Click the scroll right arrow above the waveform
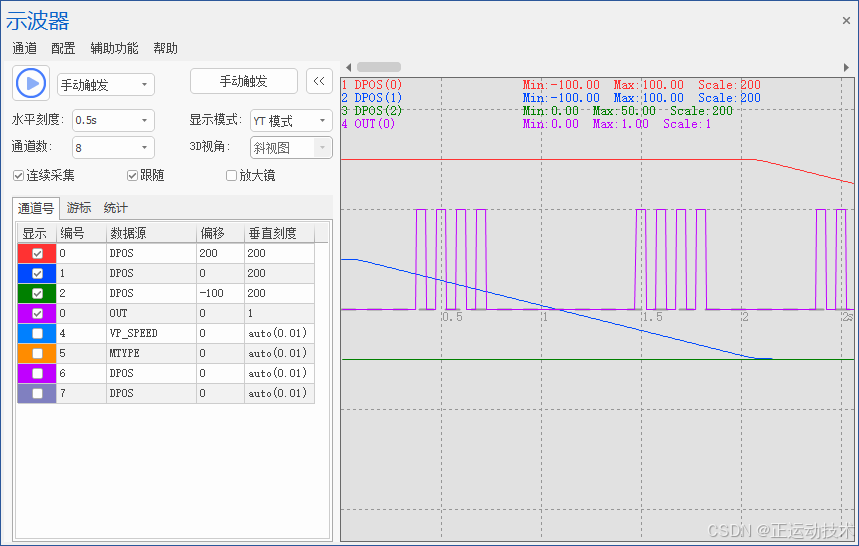Image resolution: width=859 pixels, height=546 pixels. (846, 67)
